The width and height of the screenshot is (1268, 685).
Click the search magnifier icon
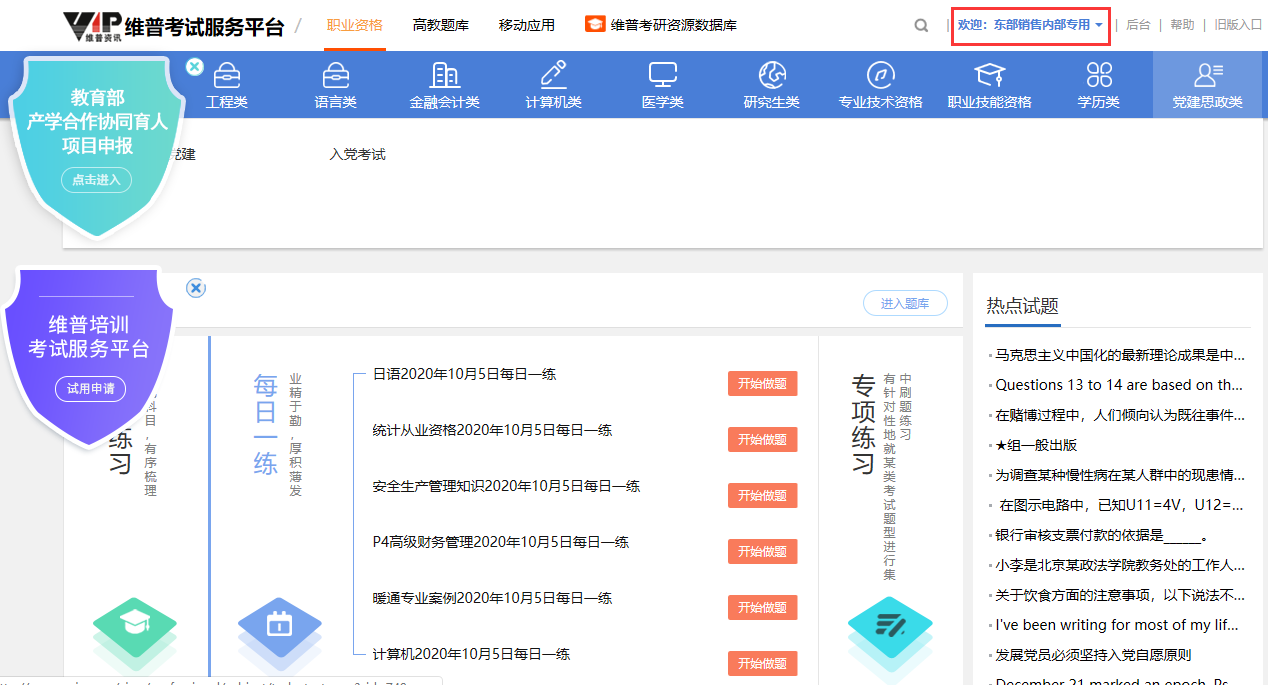coord(921,26)
